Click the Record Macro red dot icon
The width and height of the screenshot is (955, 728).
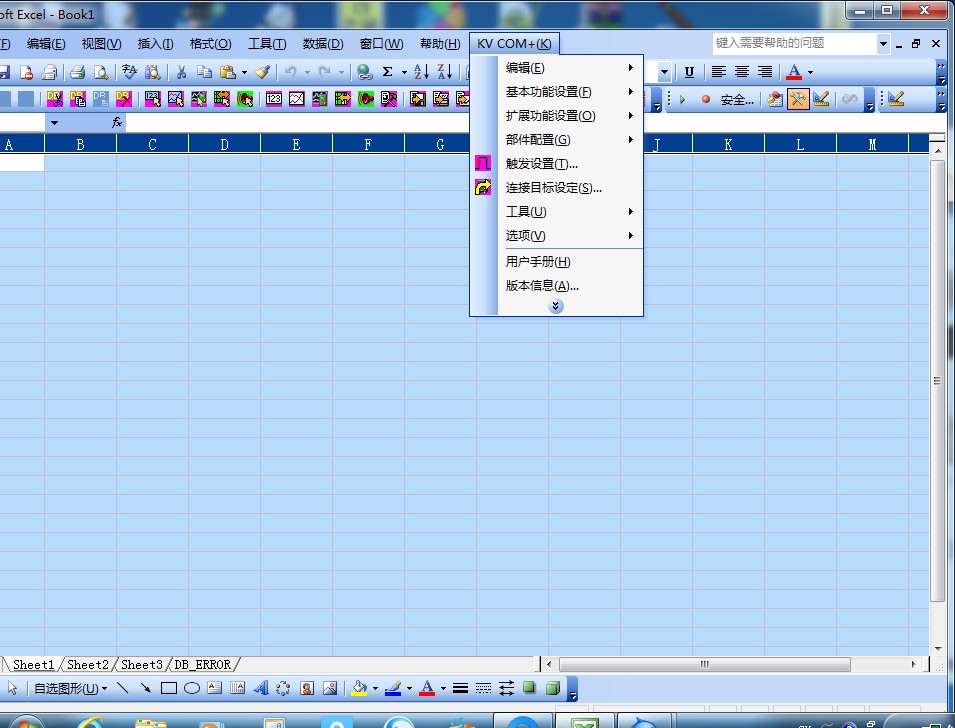click(705, 99)
